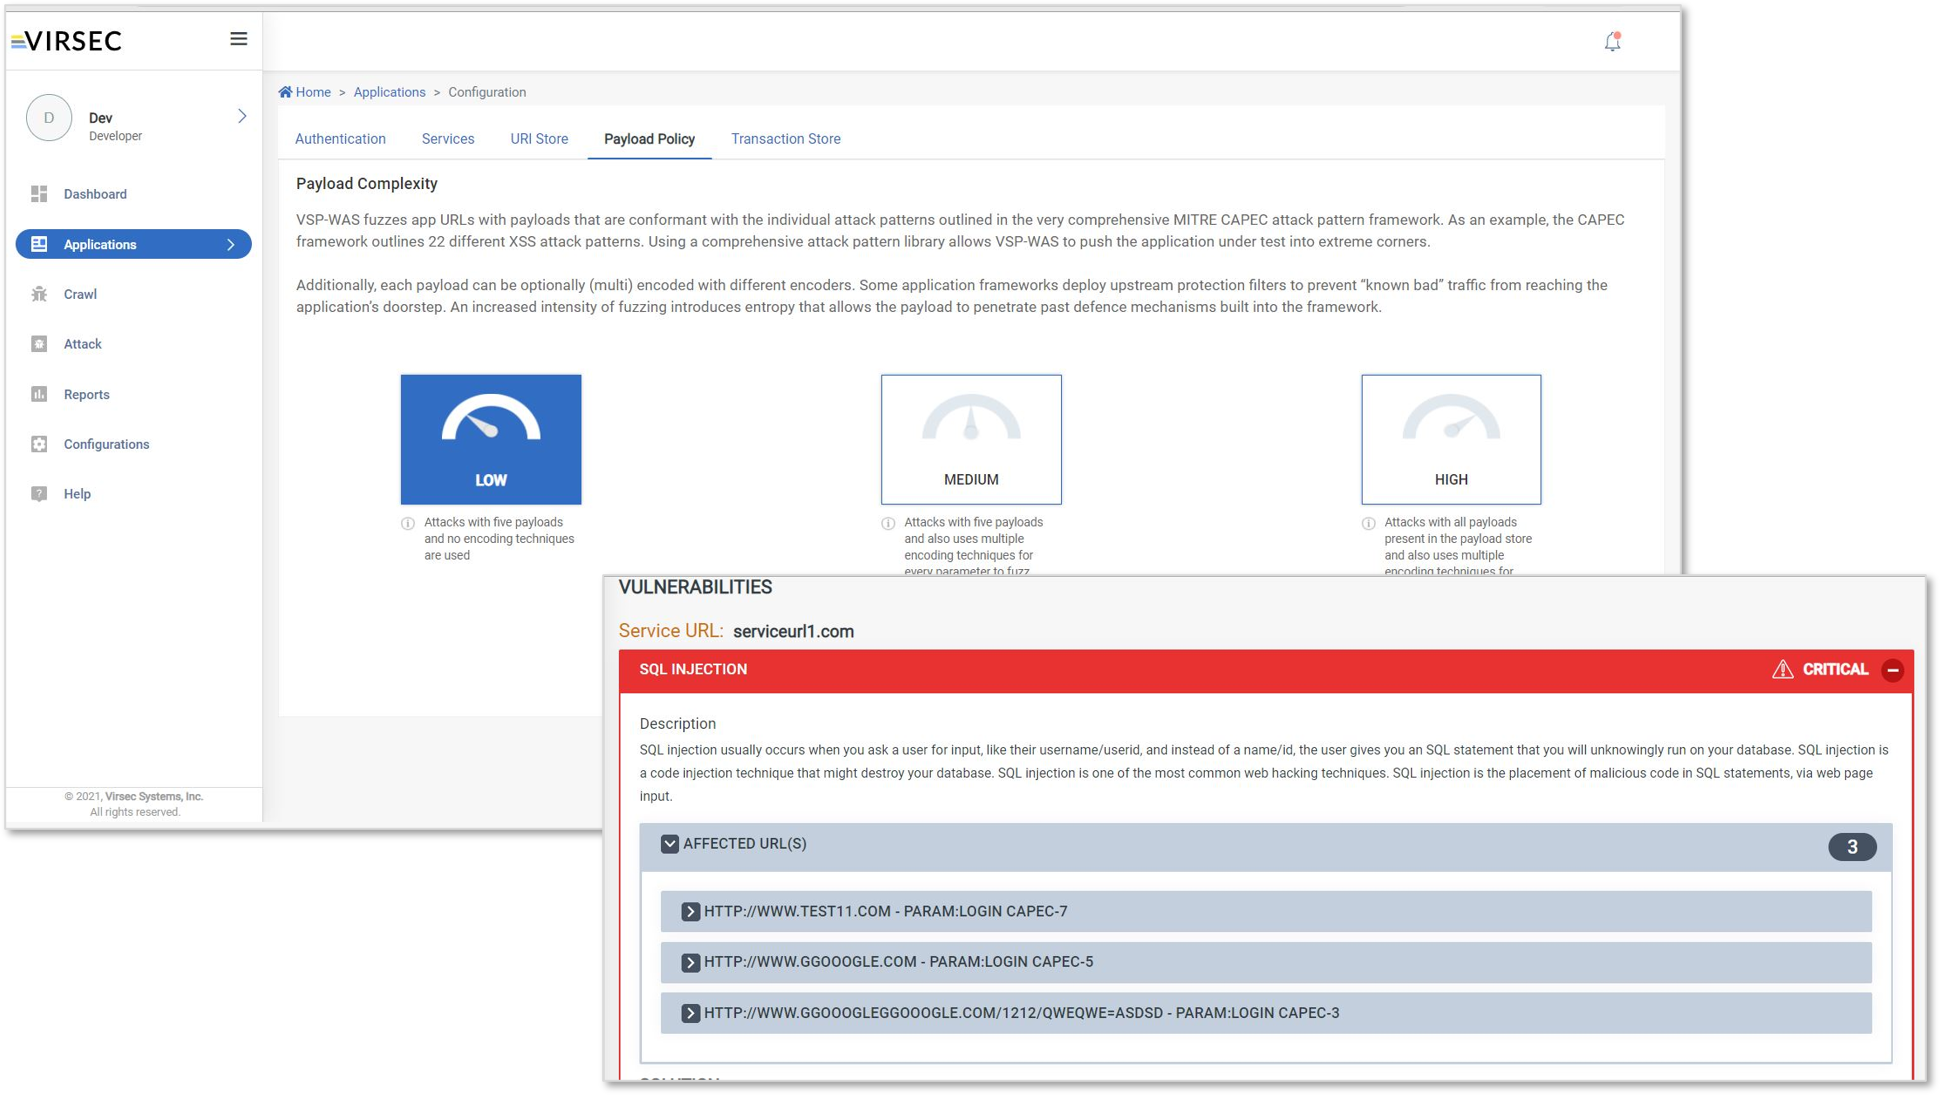
Task: Open Applications from the sidebar
Action: click(x=133, y=244)
